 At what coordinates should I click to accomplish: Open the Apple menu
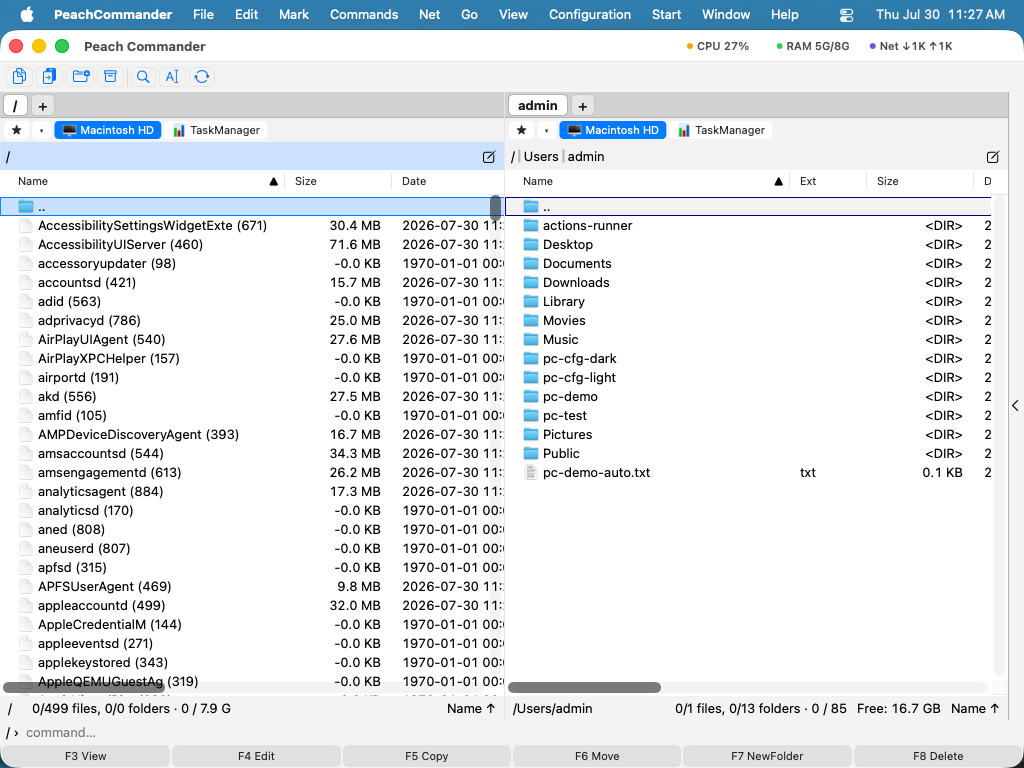click(x=27, y=14)
